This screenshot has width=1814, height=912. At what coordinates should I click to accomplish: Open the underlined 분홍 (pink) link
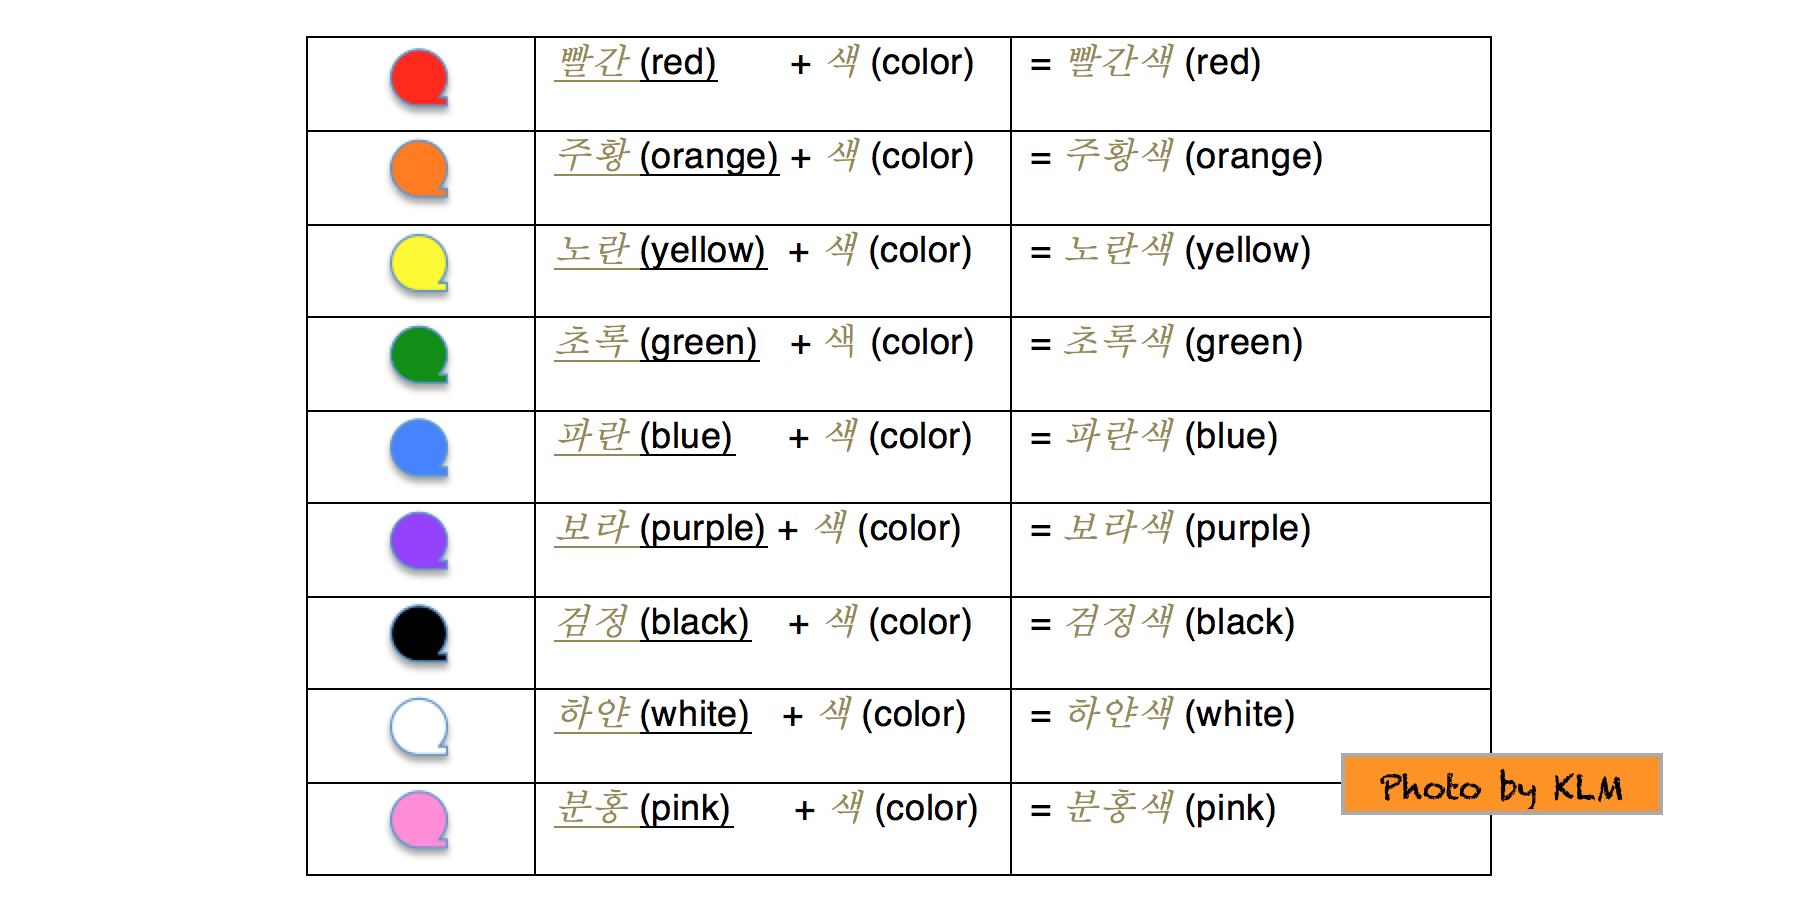point(644,809)
